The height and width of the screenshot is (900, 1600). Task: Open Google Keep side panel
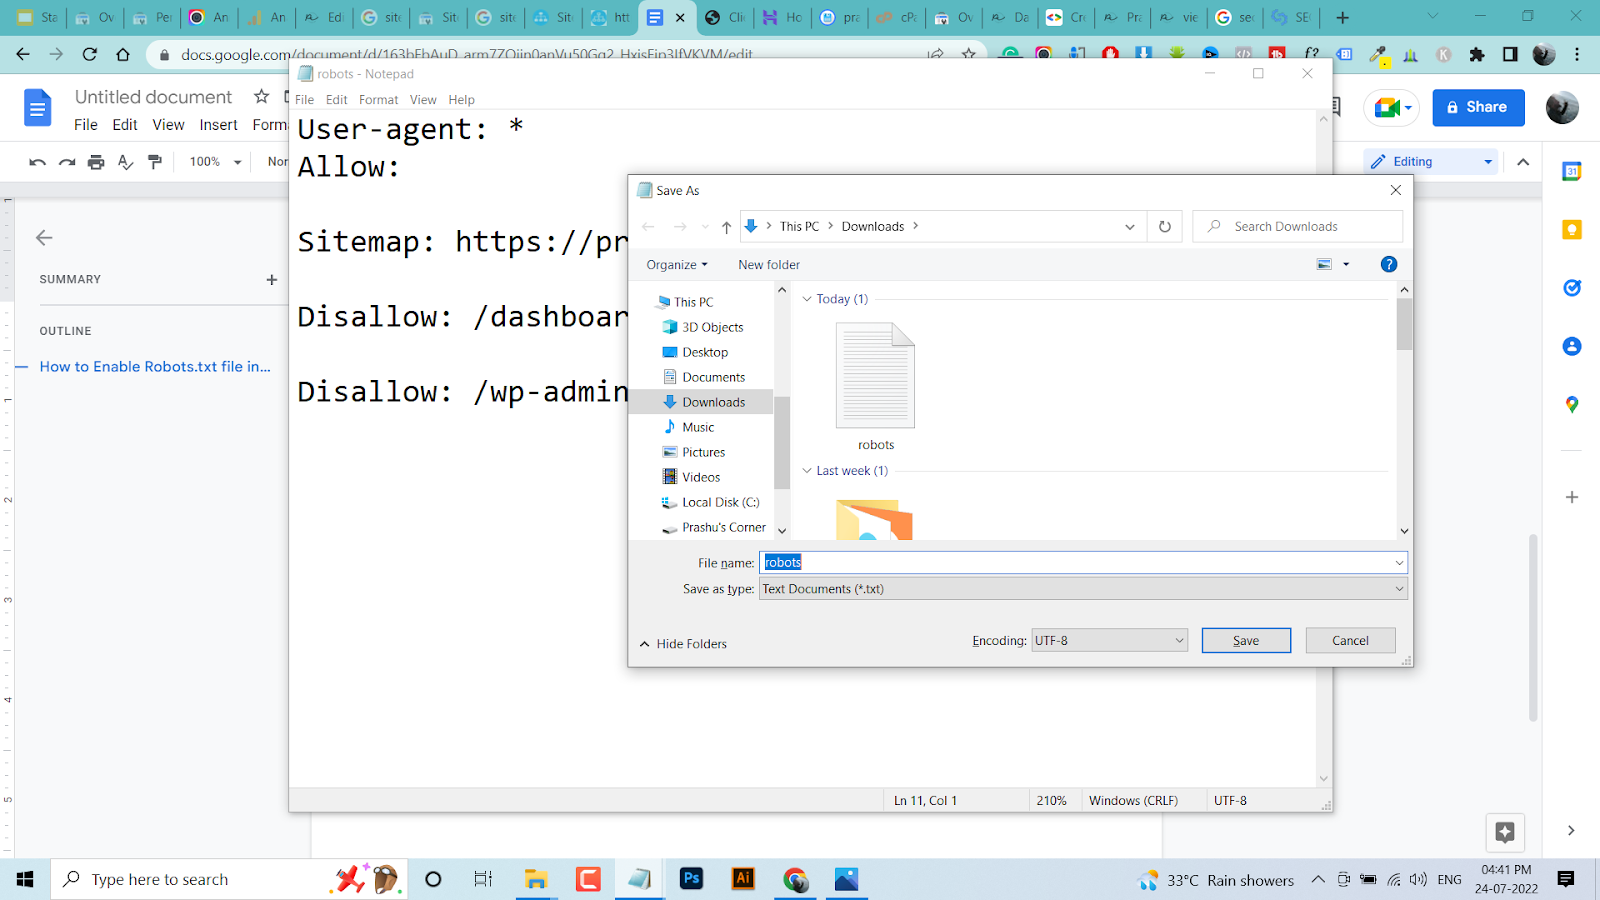click(1572, 230)
